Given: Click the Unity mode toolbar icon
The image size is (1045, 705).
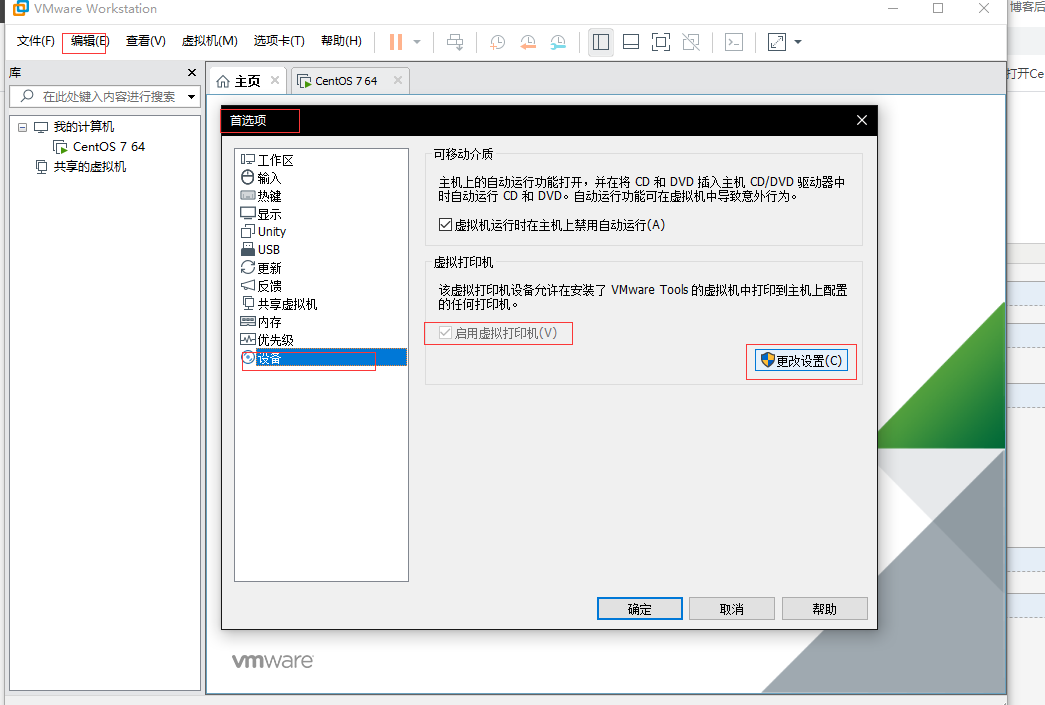Looking at the screenshot, I should coord(691,42).
